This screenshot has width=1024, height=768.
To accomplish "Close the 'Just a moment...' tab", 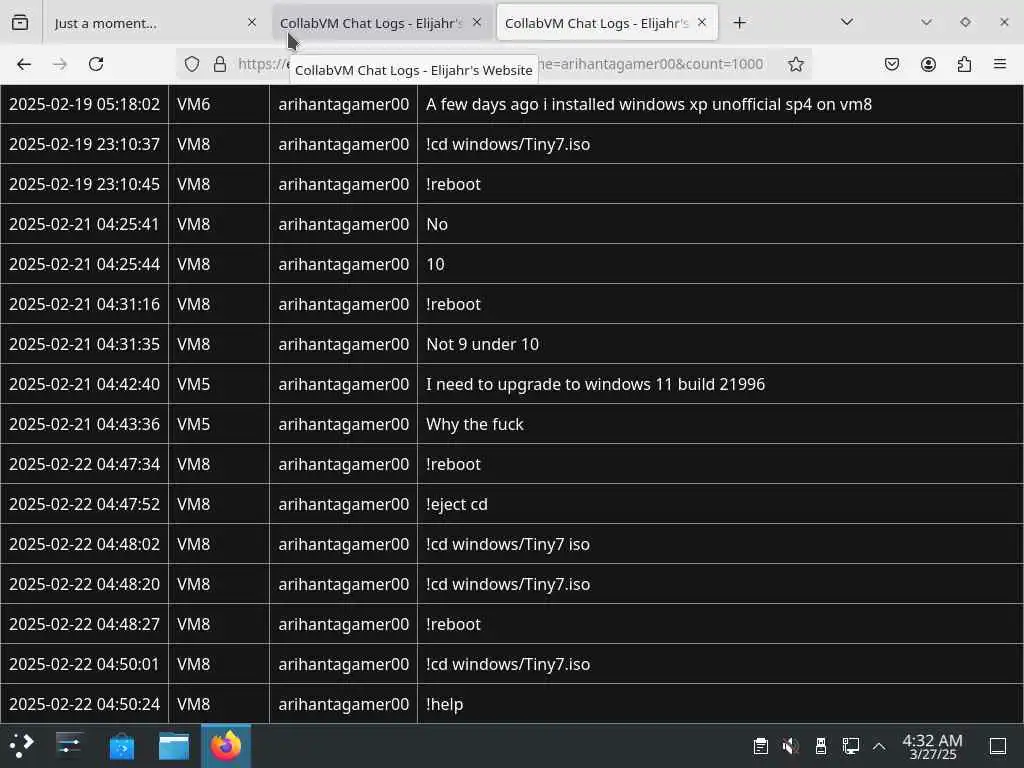I will (x=252, y=23).
